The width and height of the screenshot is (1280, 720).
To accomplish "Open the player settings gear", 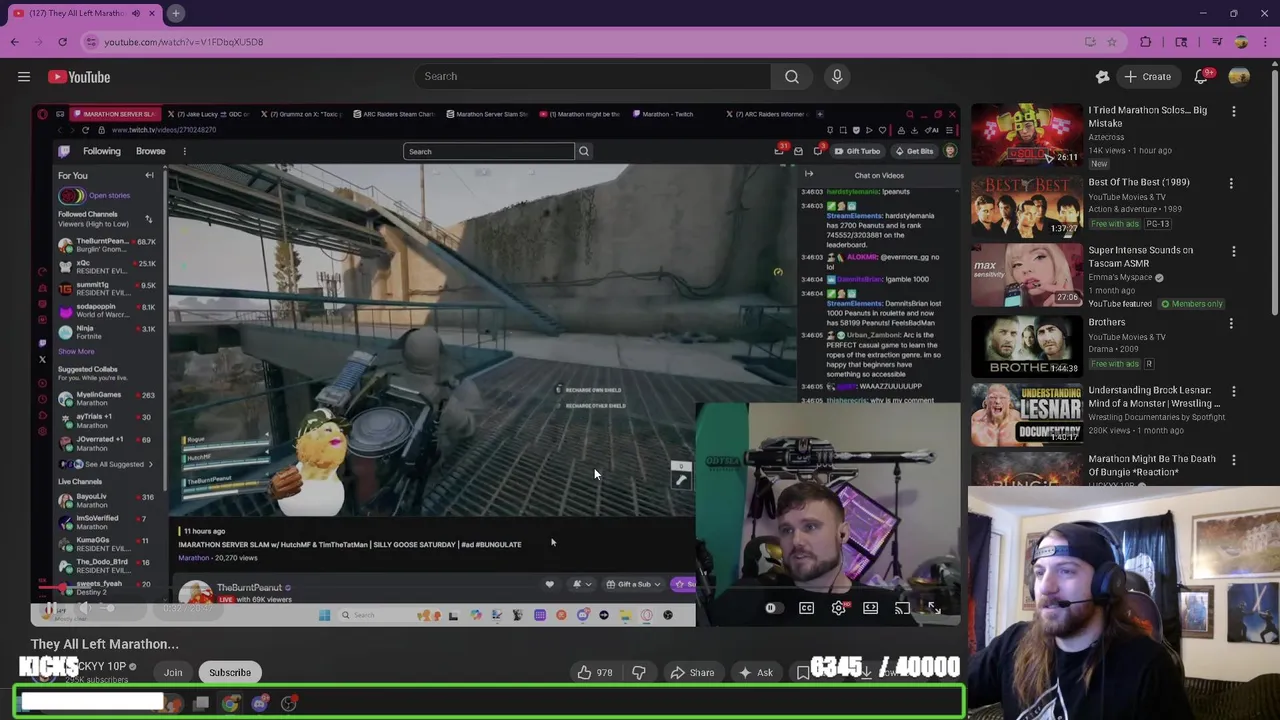I will tap(838, 608).
